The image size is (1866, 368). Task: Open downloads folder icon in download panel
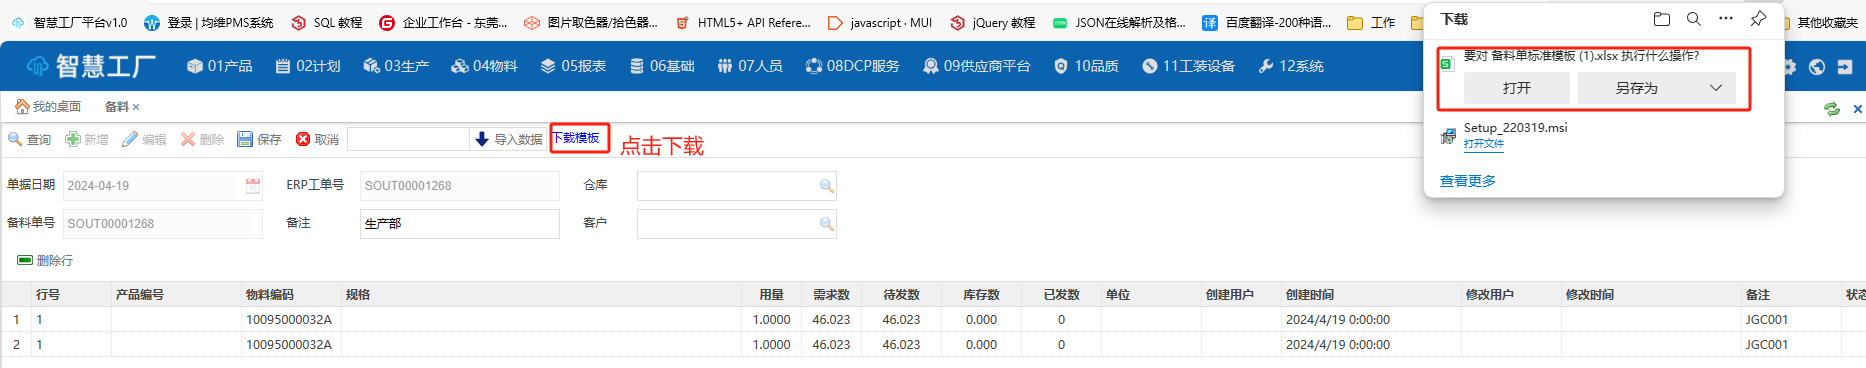click(x=1662, y=19)
